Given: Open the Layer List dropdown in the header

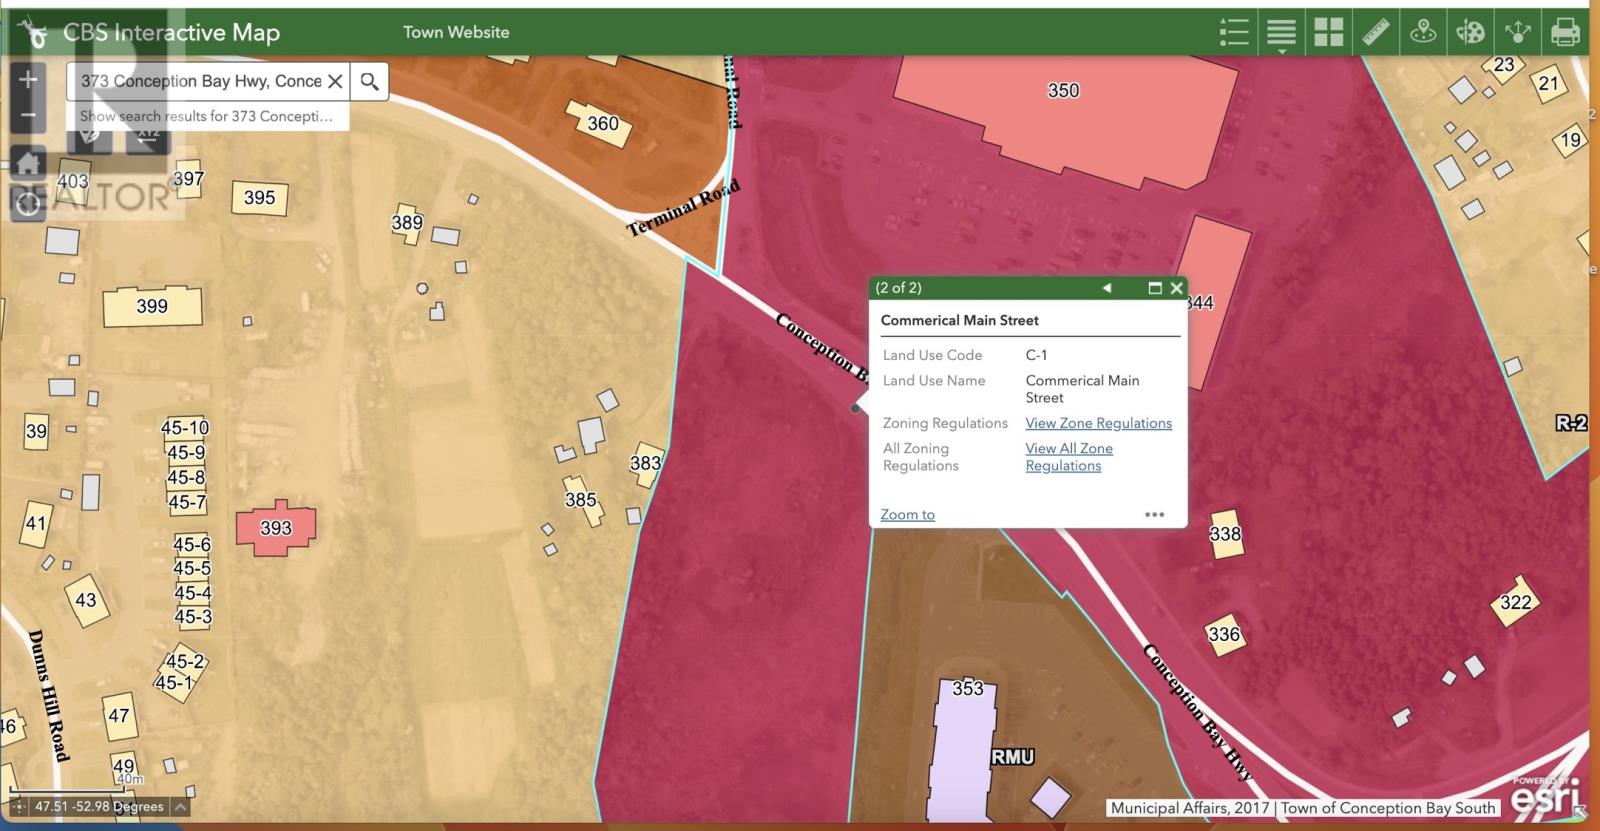Looking at the screenshot, I should pos(1281,32).
